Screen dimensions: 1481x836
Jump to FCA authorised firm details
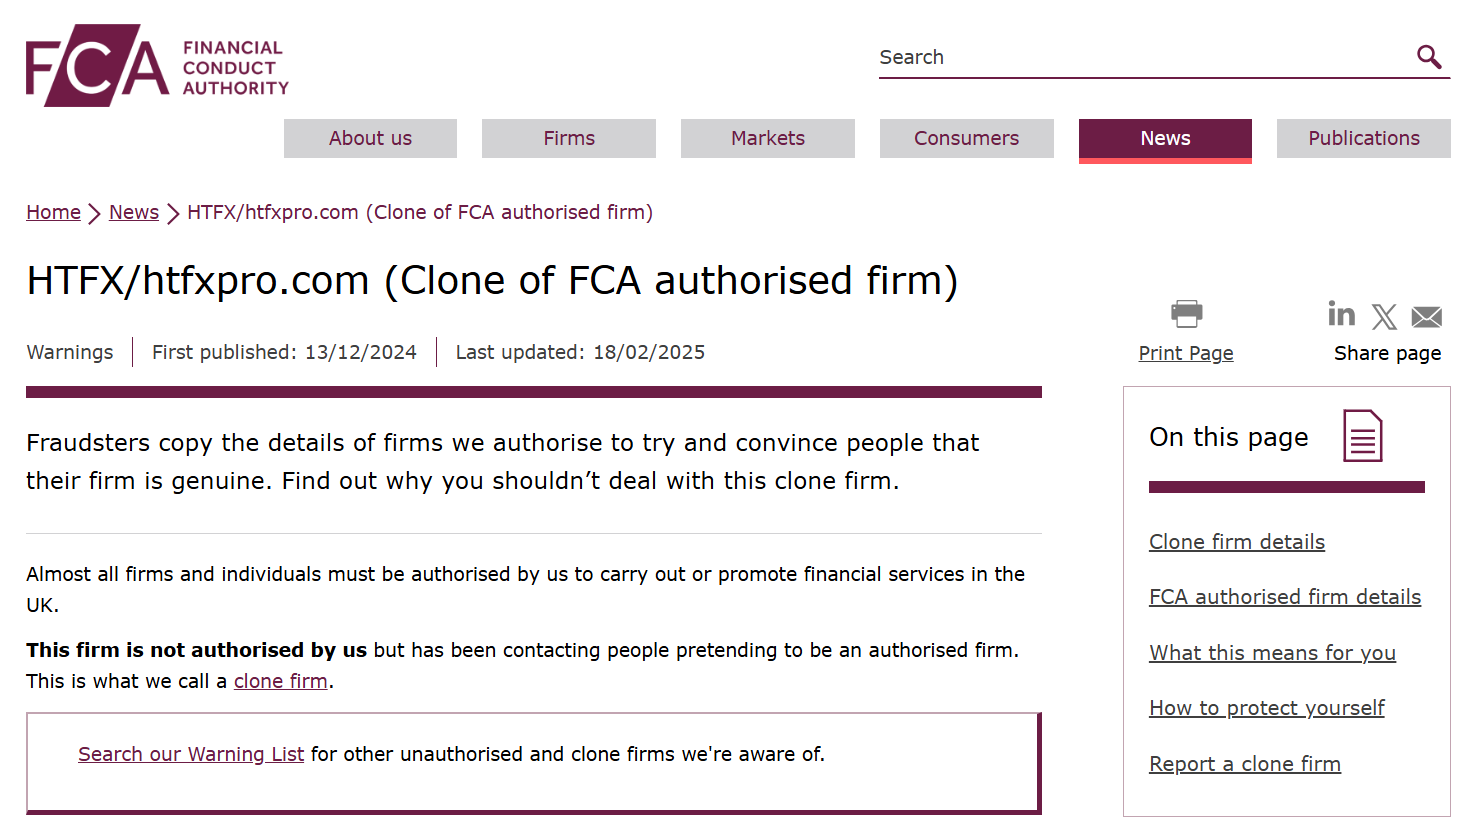click(x=1285, y=597)
